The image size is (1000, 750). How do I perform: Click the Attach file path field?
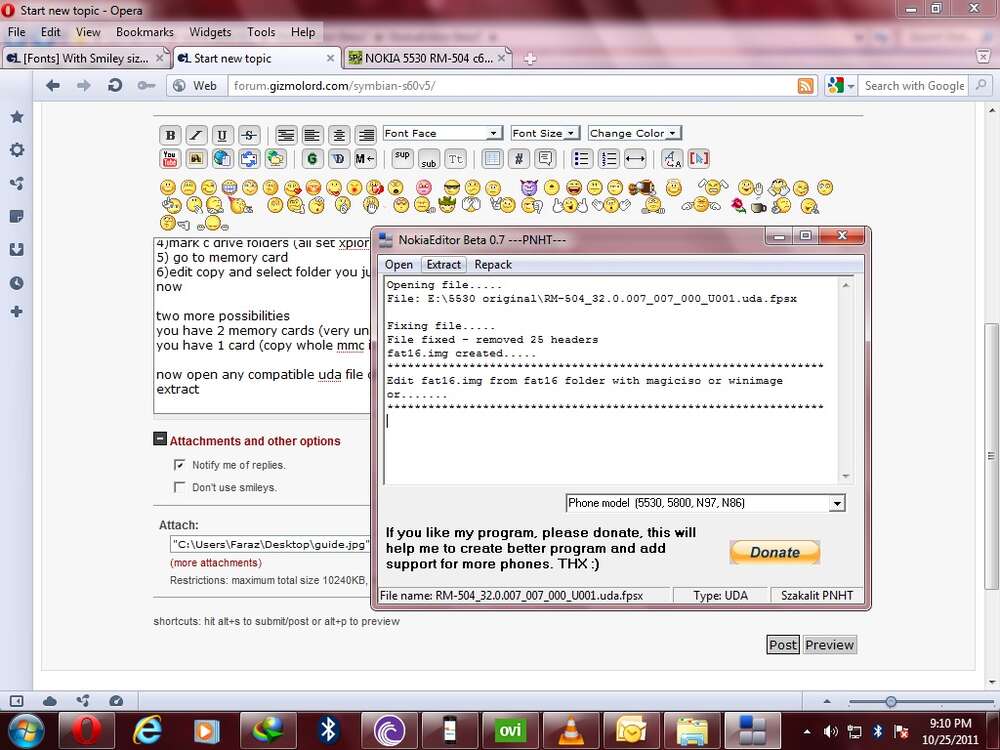(270, 544)
